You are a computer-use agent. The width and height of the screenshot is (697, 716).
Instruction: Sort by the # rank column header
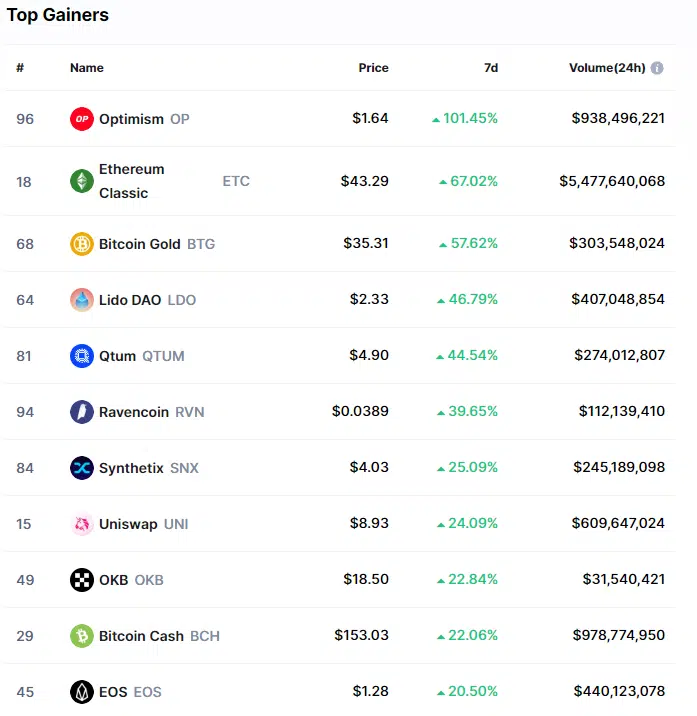pos(20,68)
